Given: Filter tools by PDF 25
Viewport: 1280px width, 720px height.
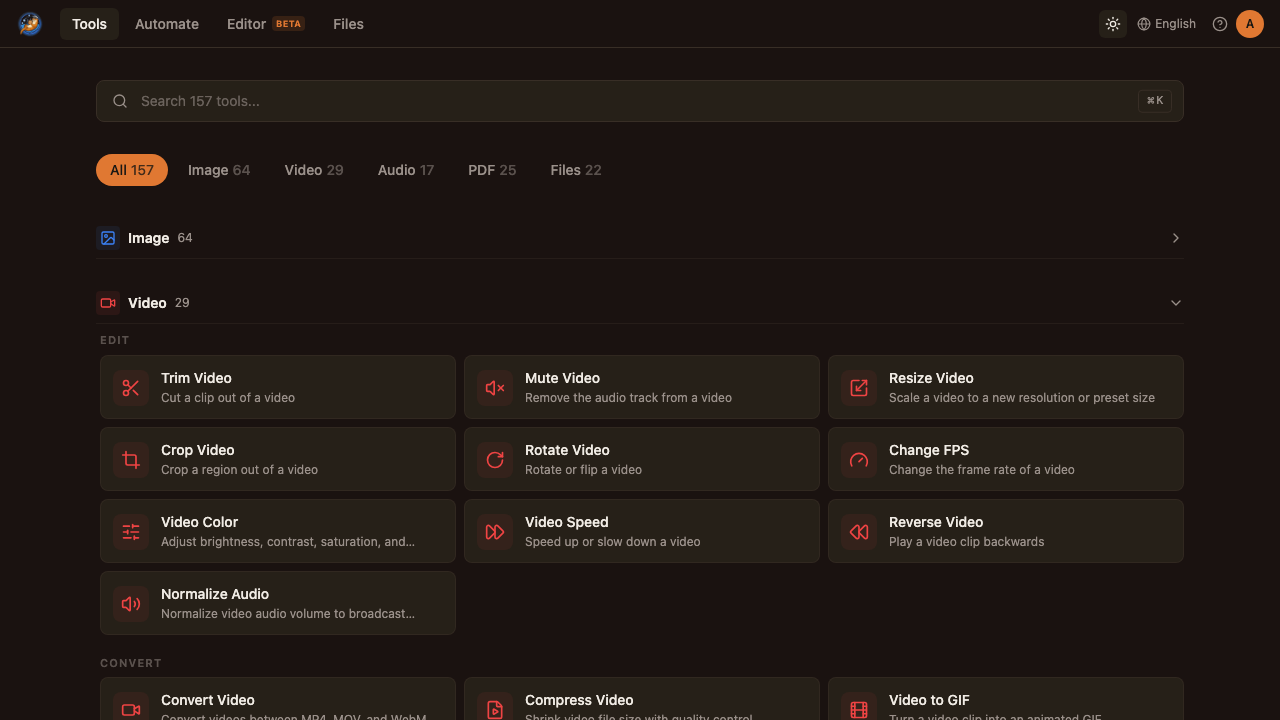Looking at the screenshot, I should [x=492, y=170].
